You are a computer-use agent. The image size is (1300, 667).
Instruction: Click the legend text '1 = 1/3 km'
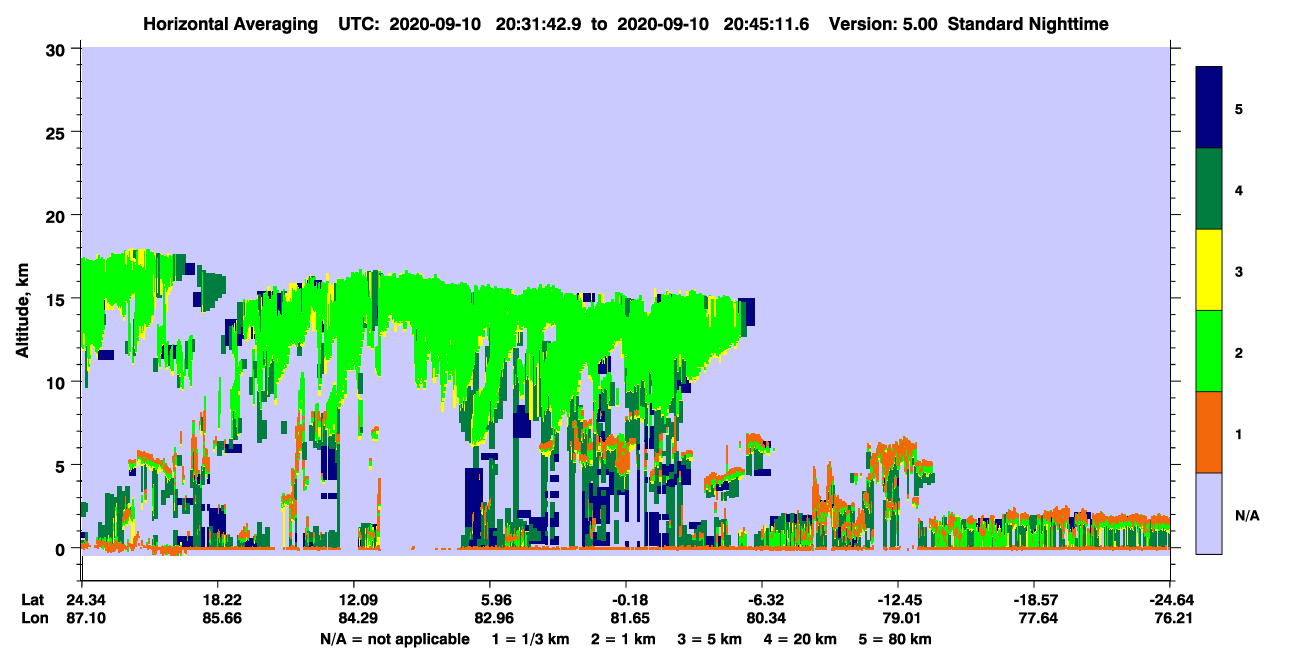click(x=529, y=639)
